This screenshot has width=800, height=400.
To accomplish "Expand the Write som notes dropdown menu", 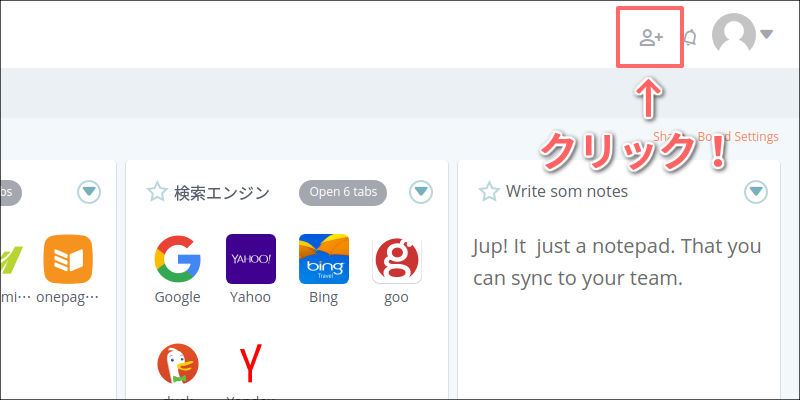I will coord(756,192).
